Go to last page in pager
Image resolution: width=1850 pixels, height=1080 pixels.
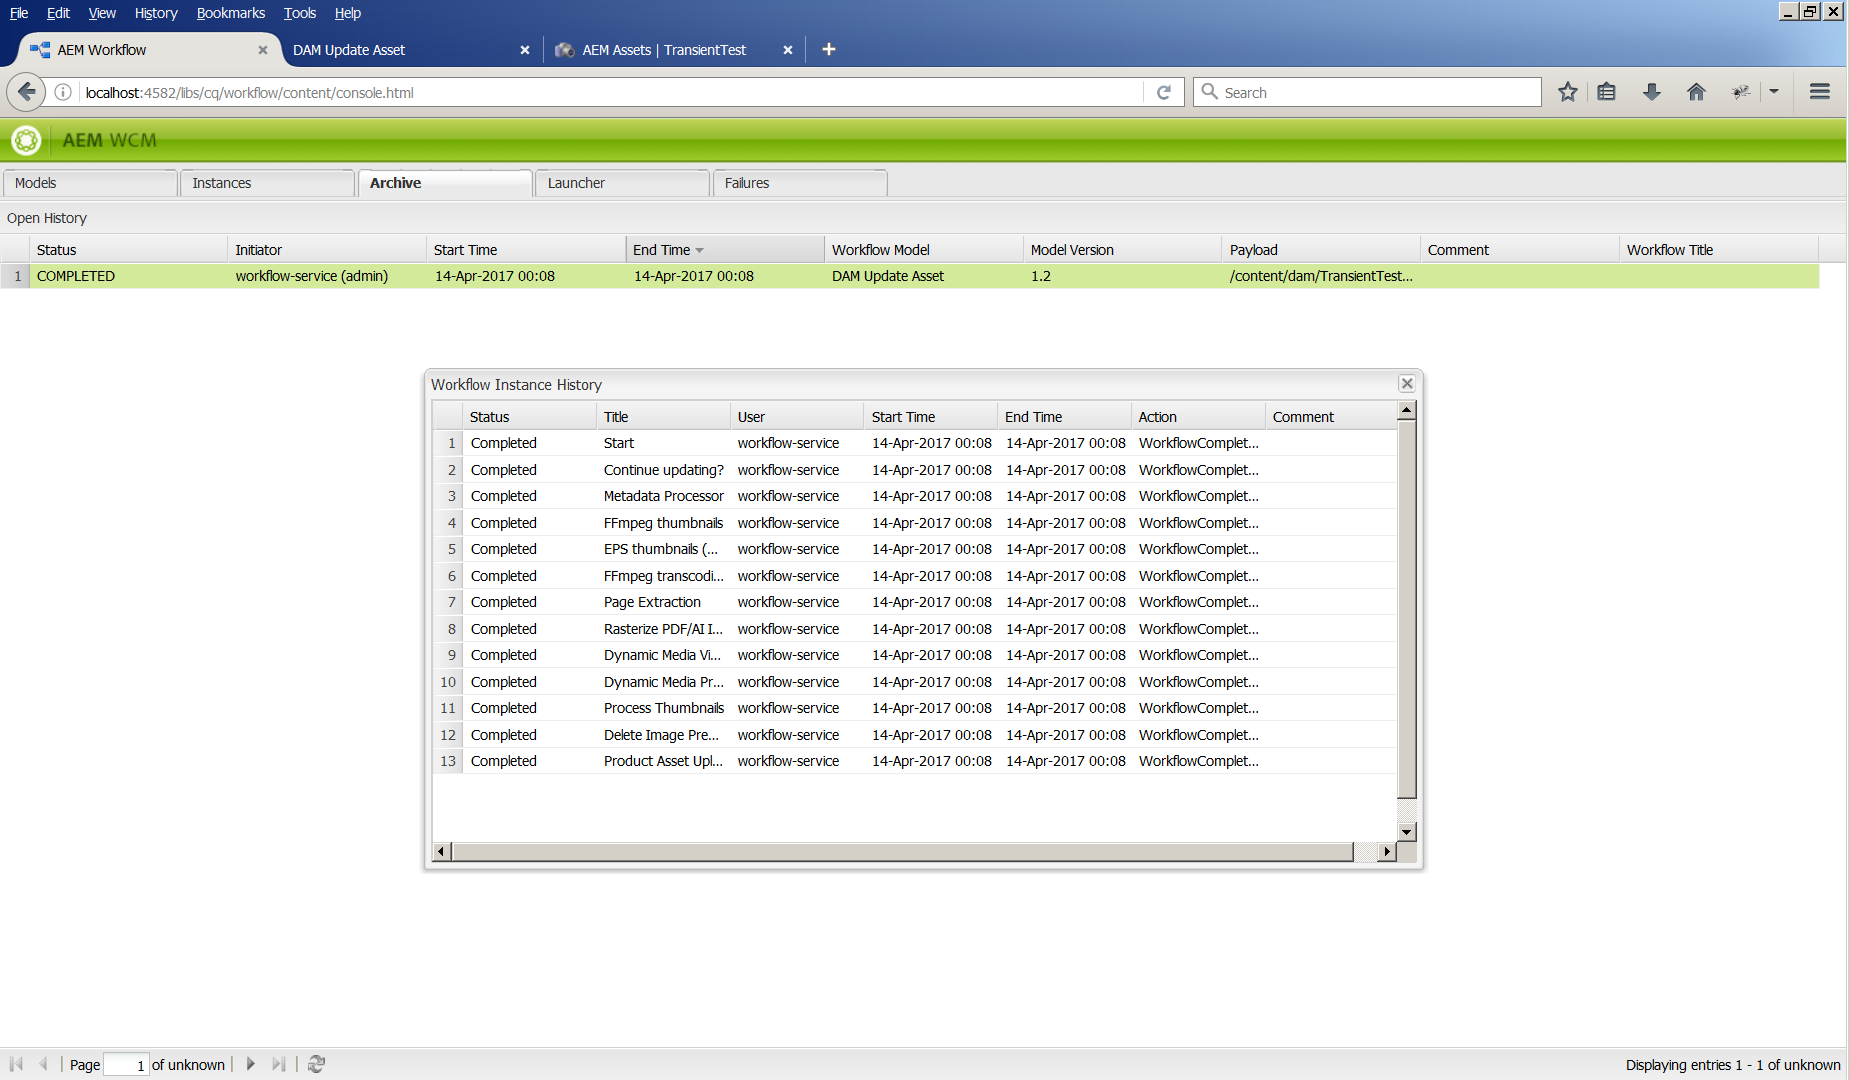279,1064
